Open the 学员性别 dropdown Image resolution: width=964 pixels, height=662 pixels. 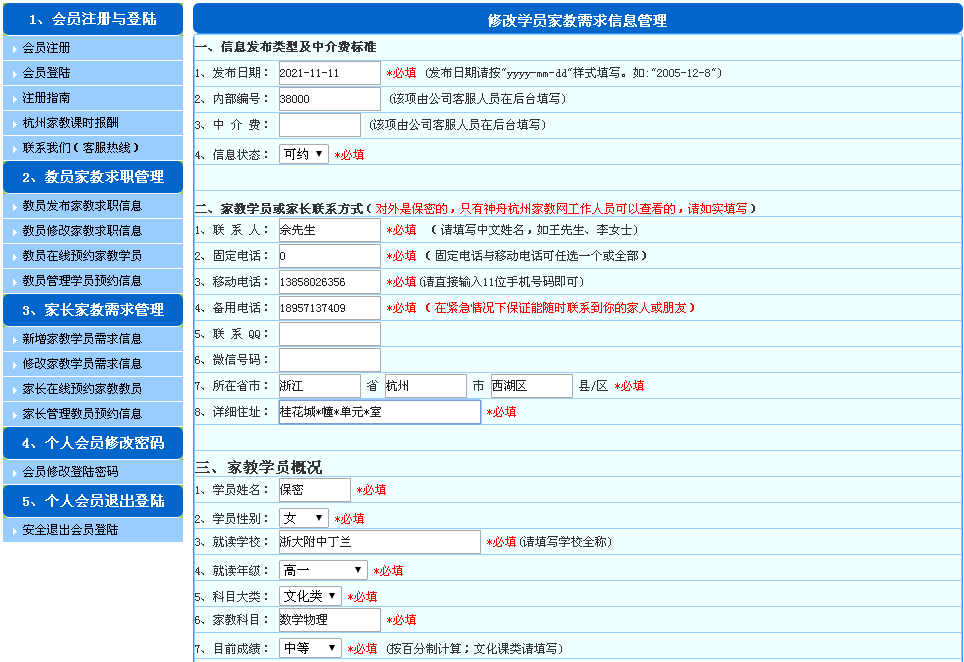click(x=304, y=518)
